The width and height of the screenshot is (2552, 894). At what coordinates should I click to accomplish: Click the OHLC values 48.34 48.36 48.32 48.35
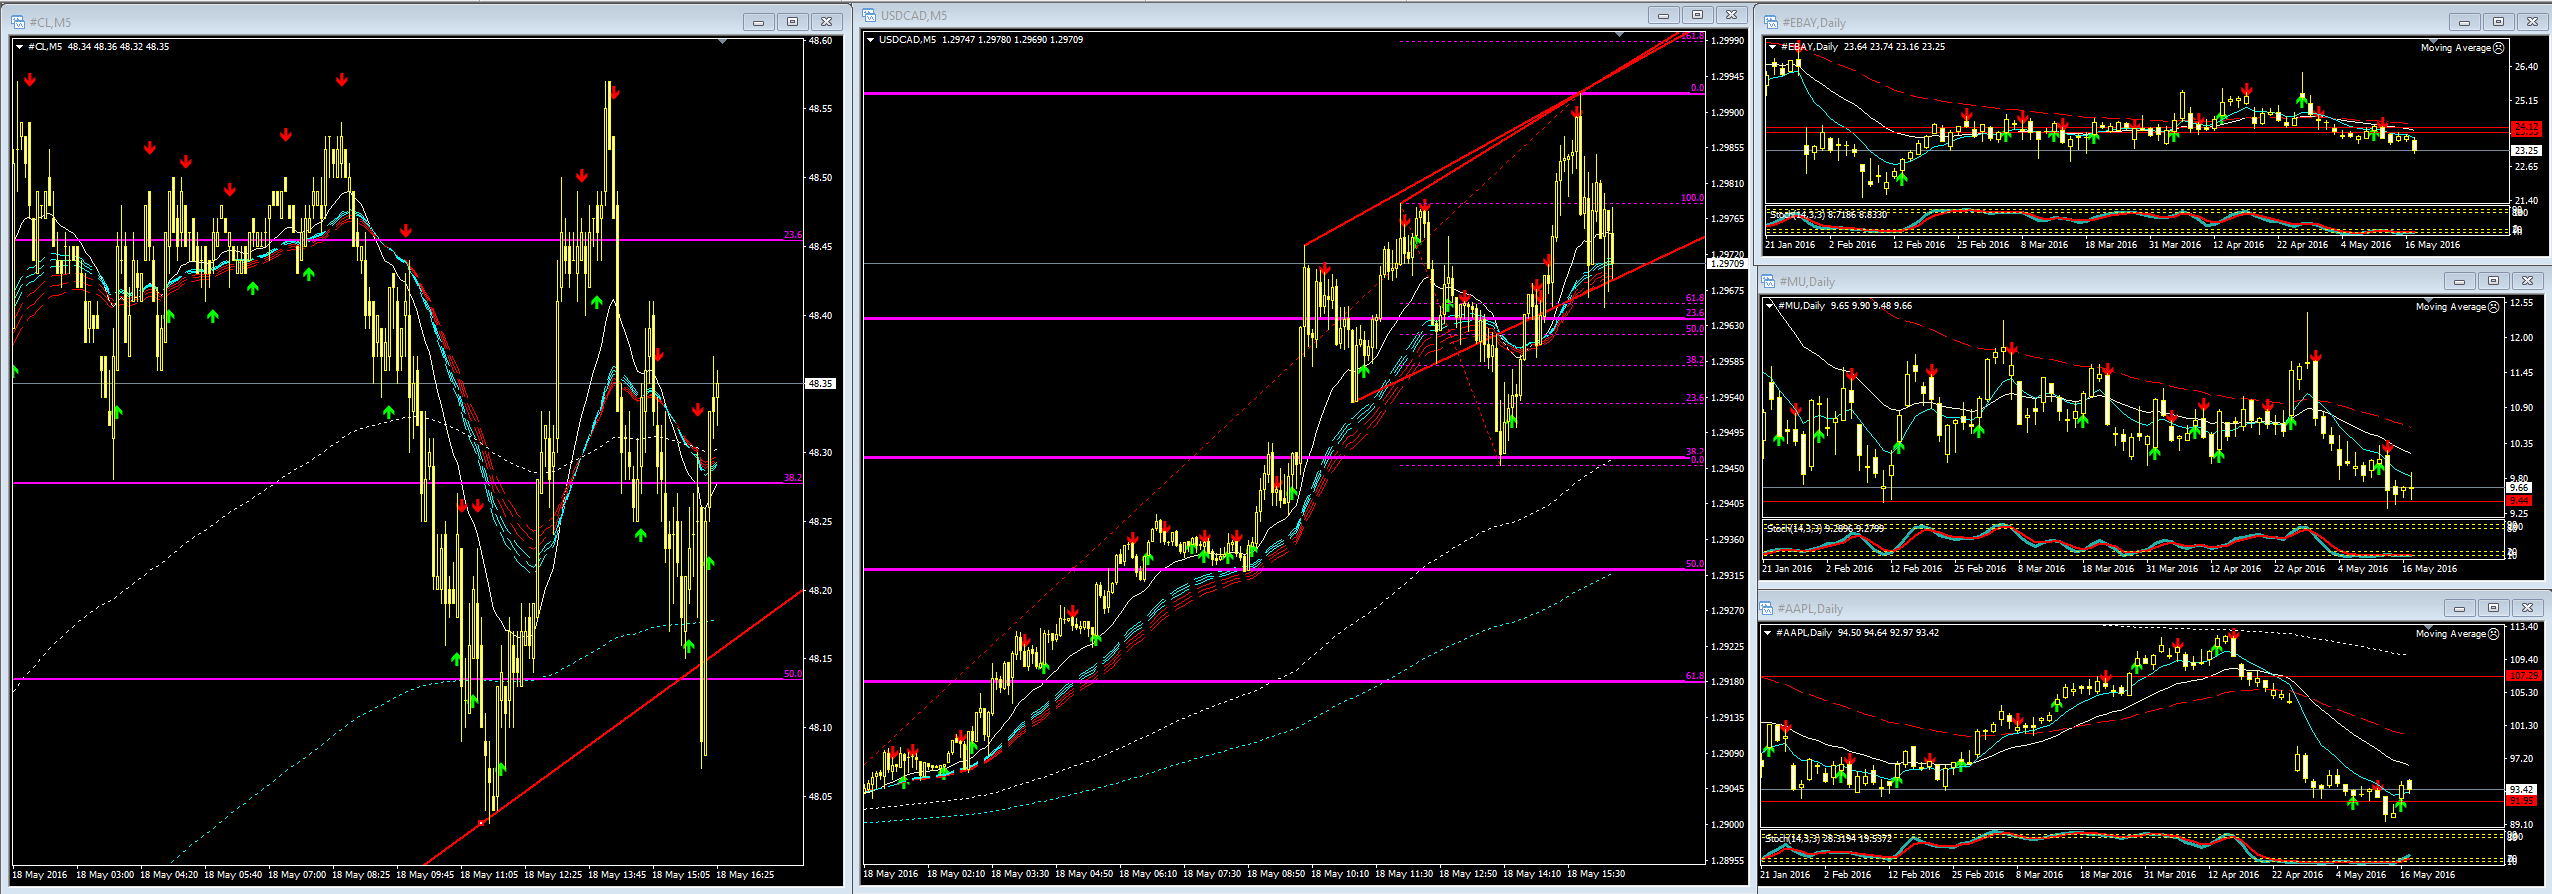[x=118, y=47]
